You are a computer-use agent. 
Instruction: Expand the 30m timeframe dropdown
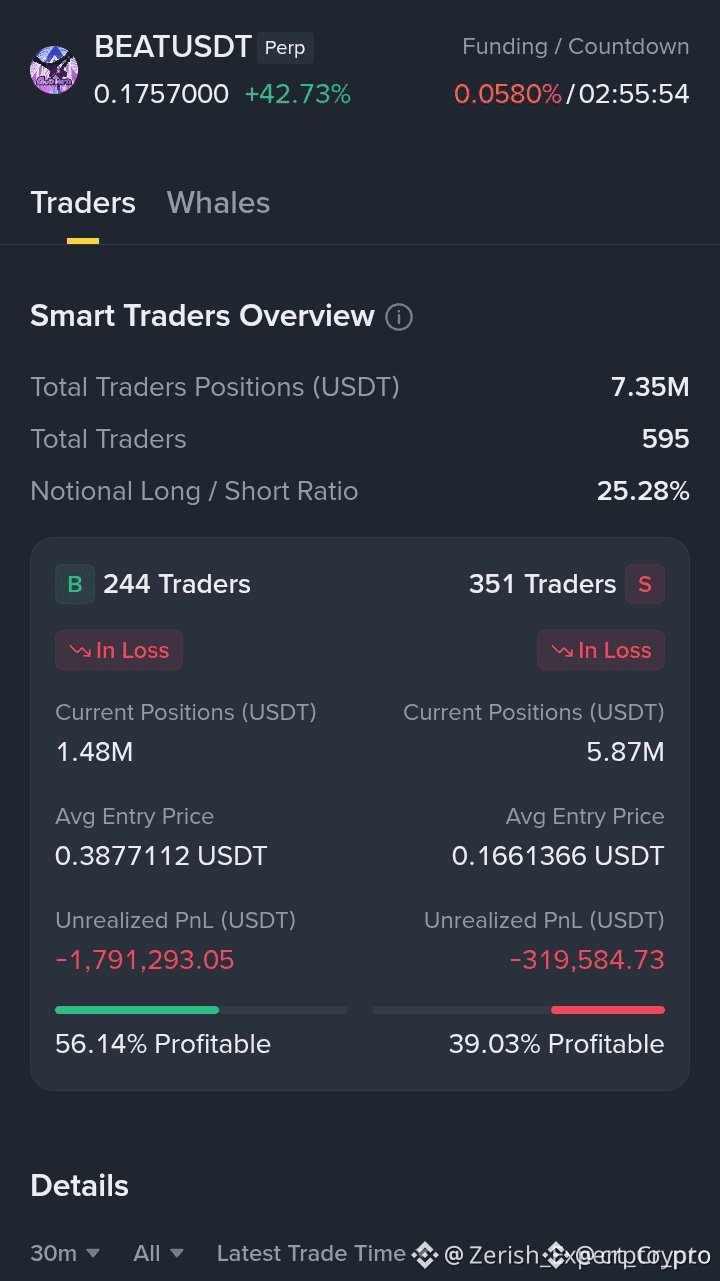pos(65,1253)
